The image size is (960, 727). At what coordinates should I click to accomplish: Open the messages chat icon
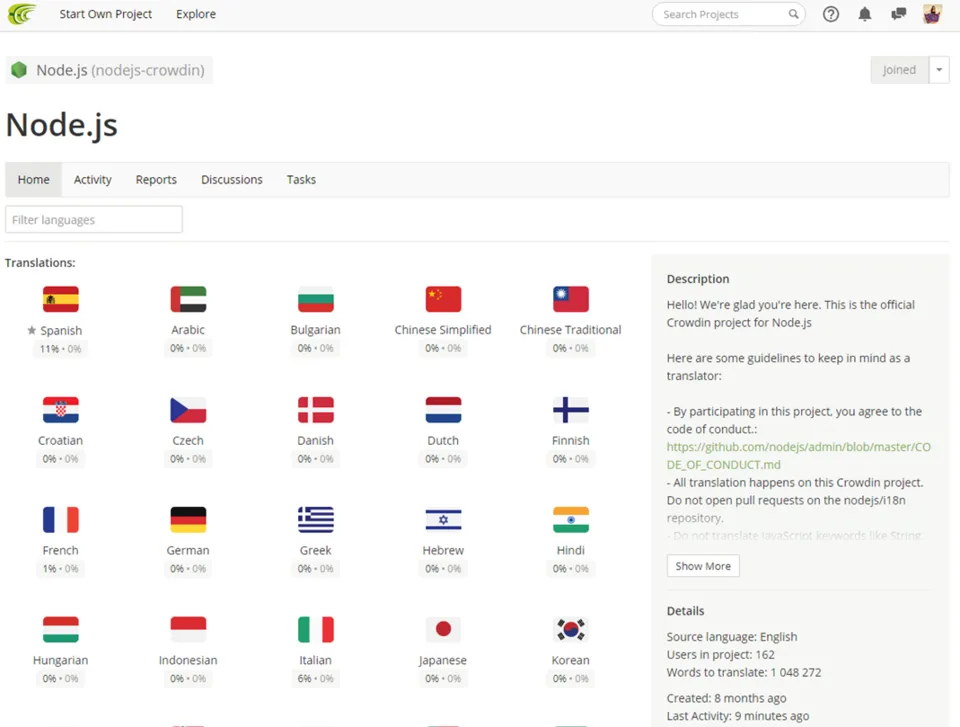click(898, 14)
